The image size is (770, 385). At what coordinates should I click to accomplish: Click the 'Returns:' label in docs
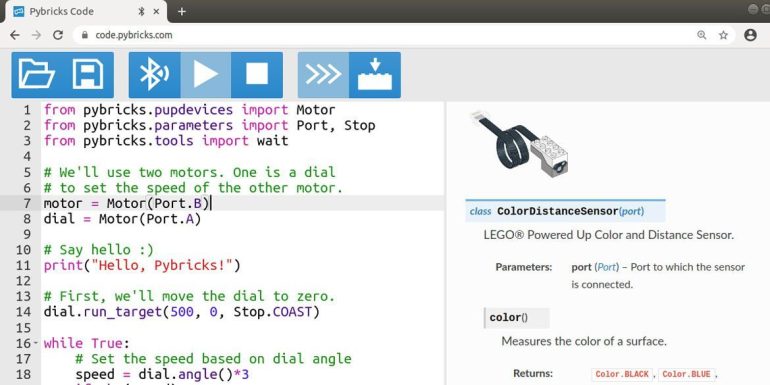click(533, 373)
